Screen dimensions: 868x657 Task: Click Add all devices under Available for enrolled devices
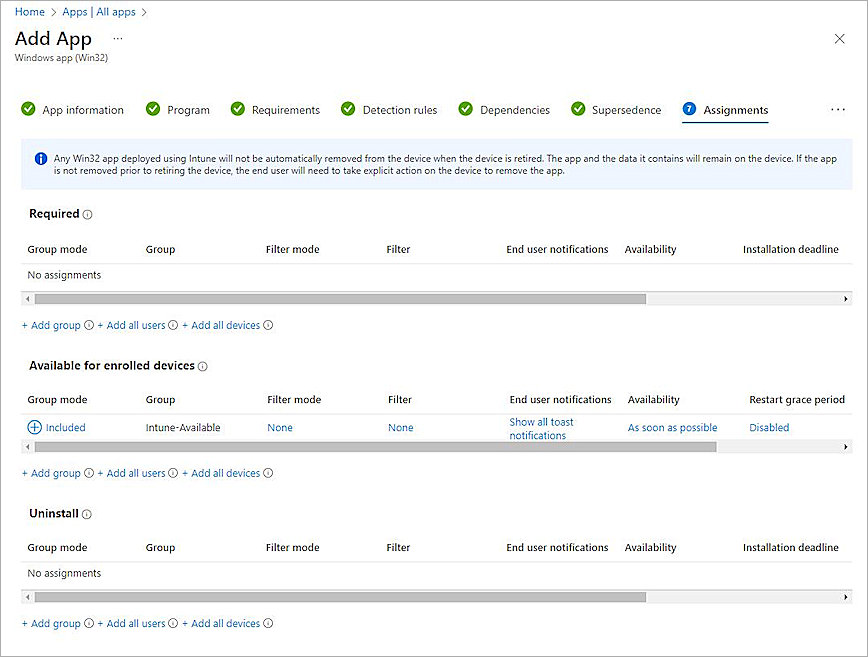click(x=225, y=473)
